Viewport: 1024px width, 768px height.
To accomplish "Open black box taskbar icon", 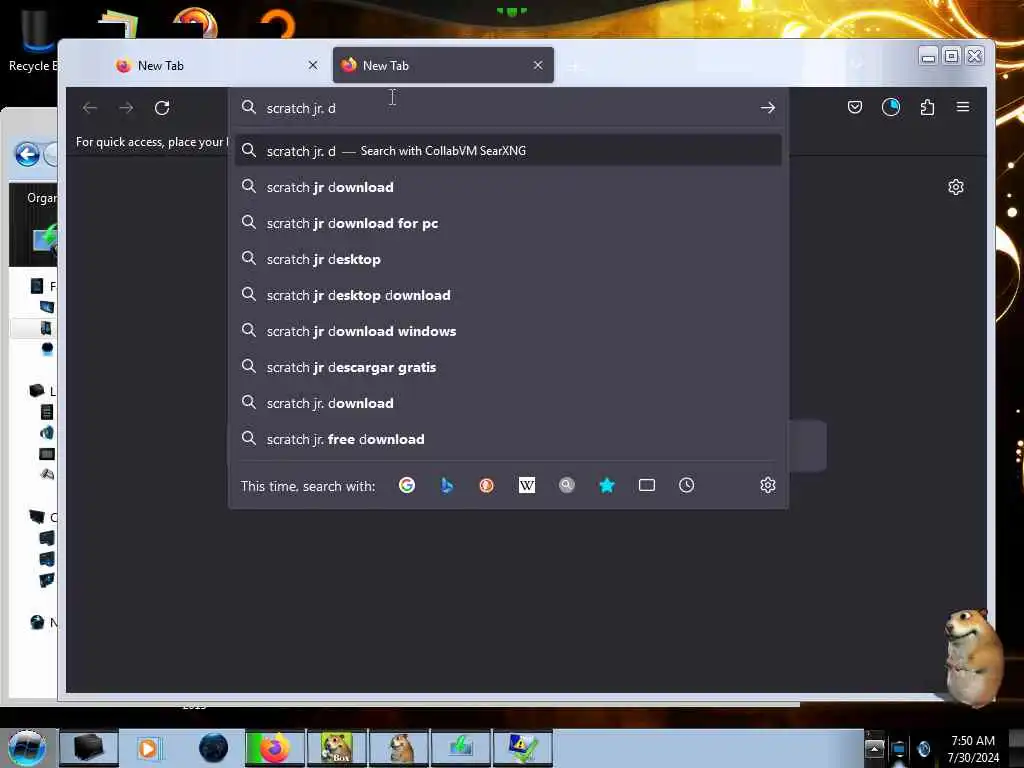I will (x=88, y=748).
